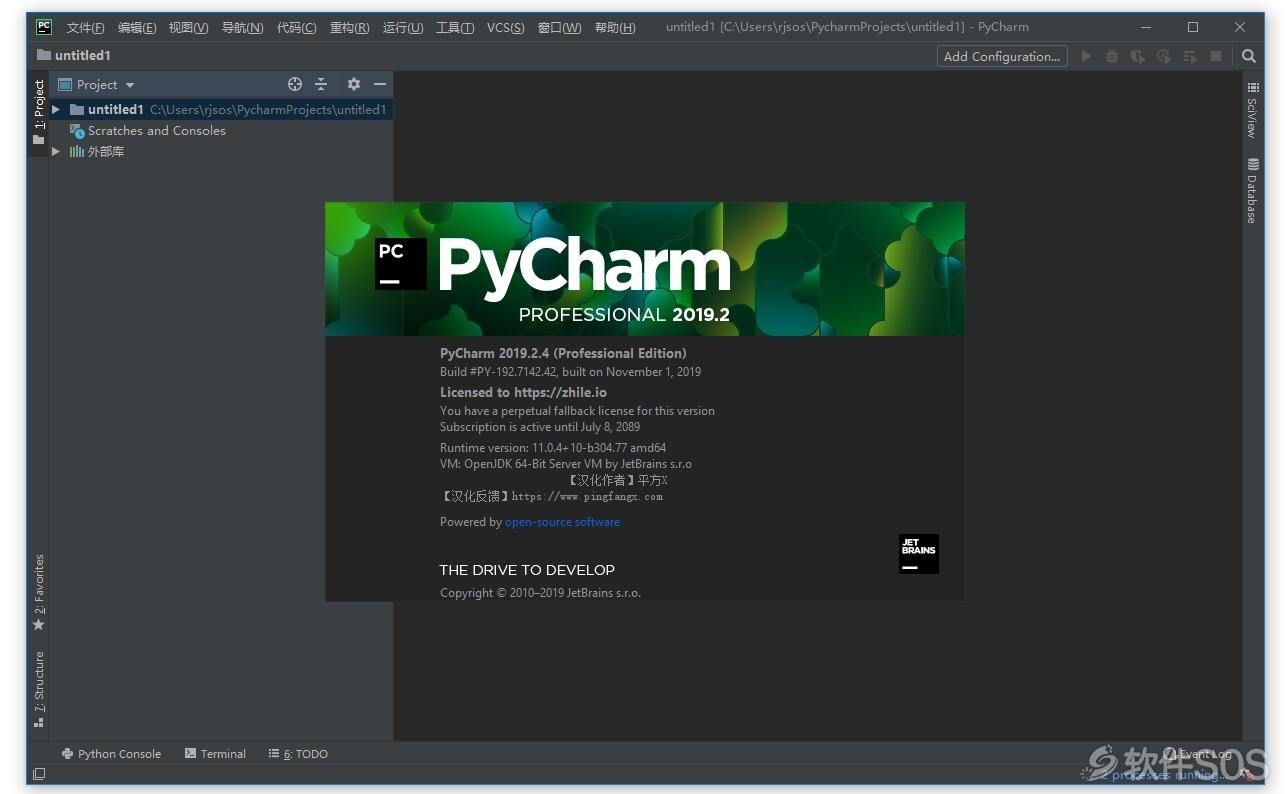Open the 视图(V) menu
This screenshot has height=794, width=1287.
(188, 28)
